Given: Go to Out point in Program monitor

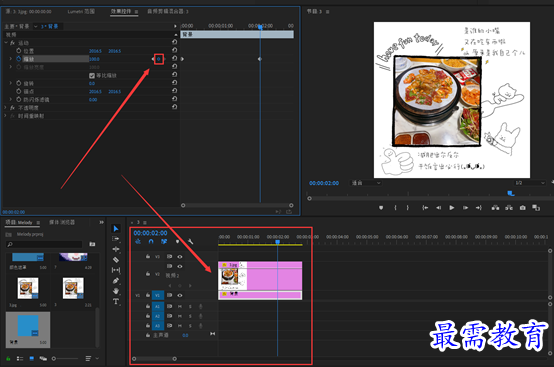Looking at the screenshot, I should 479,208.
